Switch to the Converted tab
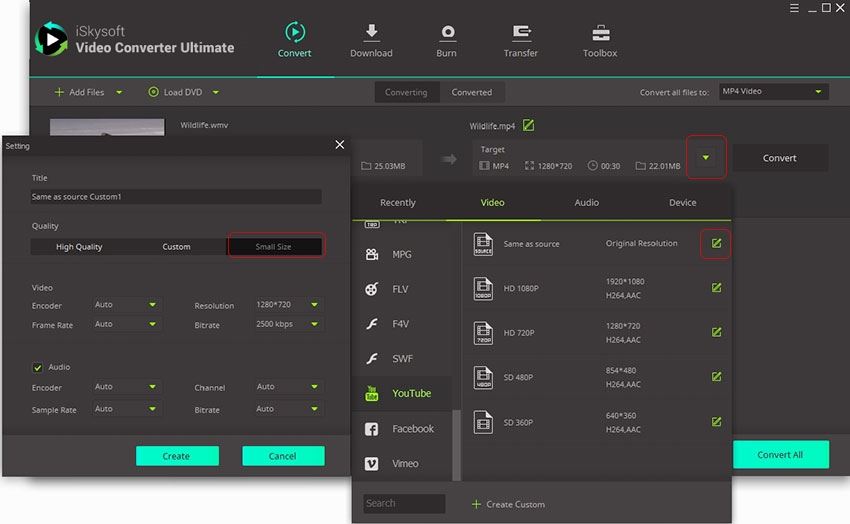 pos(471,92)
